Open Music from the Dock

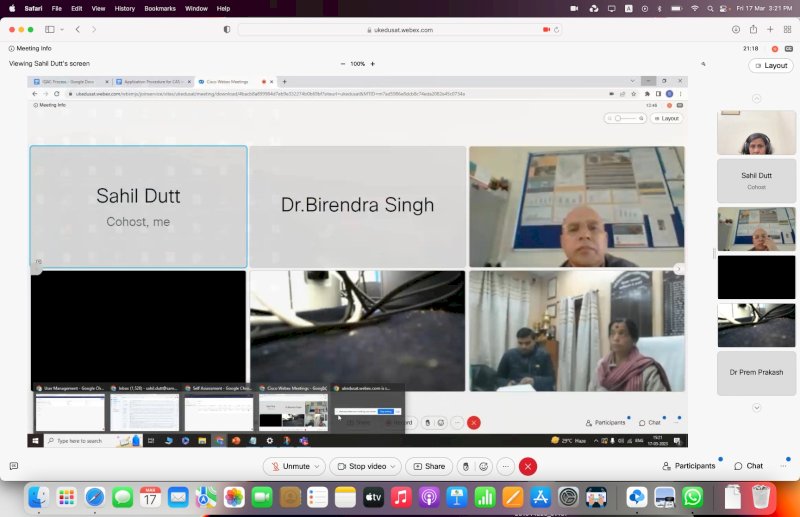tap(401, 497)
